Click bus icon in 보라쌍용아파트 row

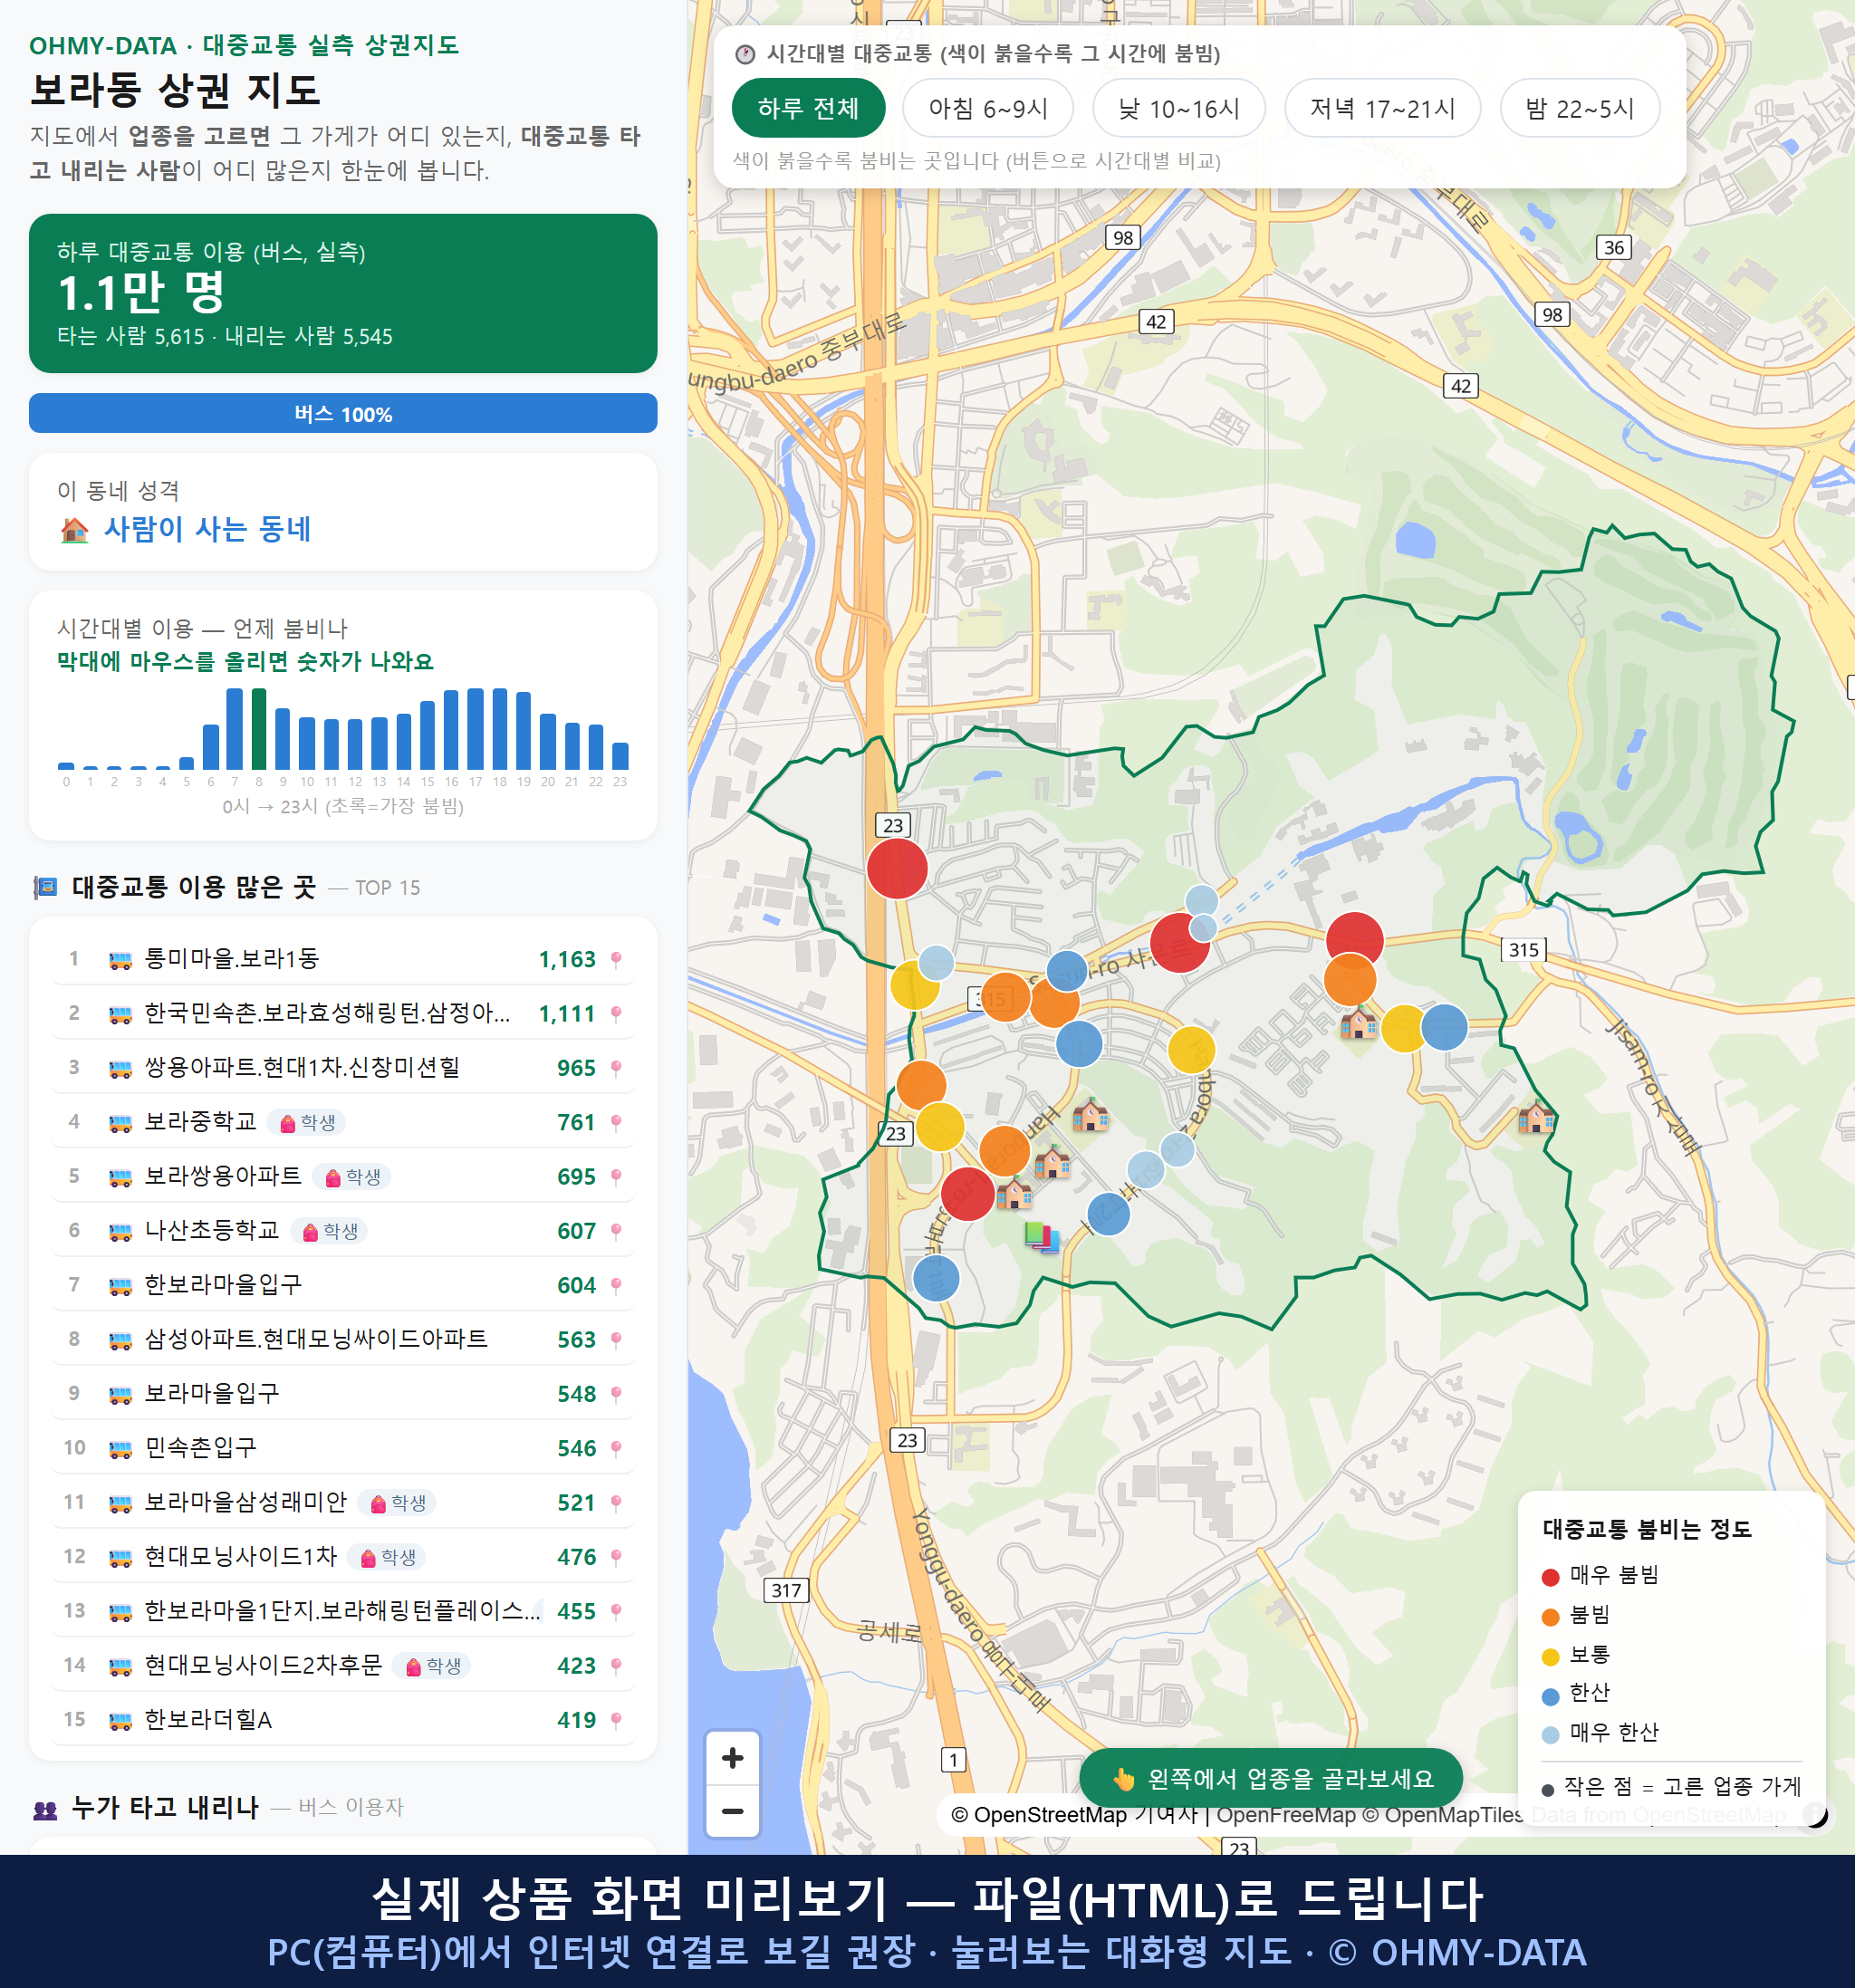[120, 1178]
